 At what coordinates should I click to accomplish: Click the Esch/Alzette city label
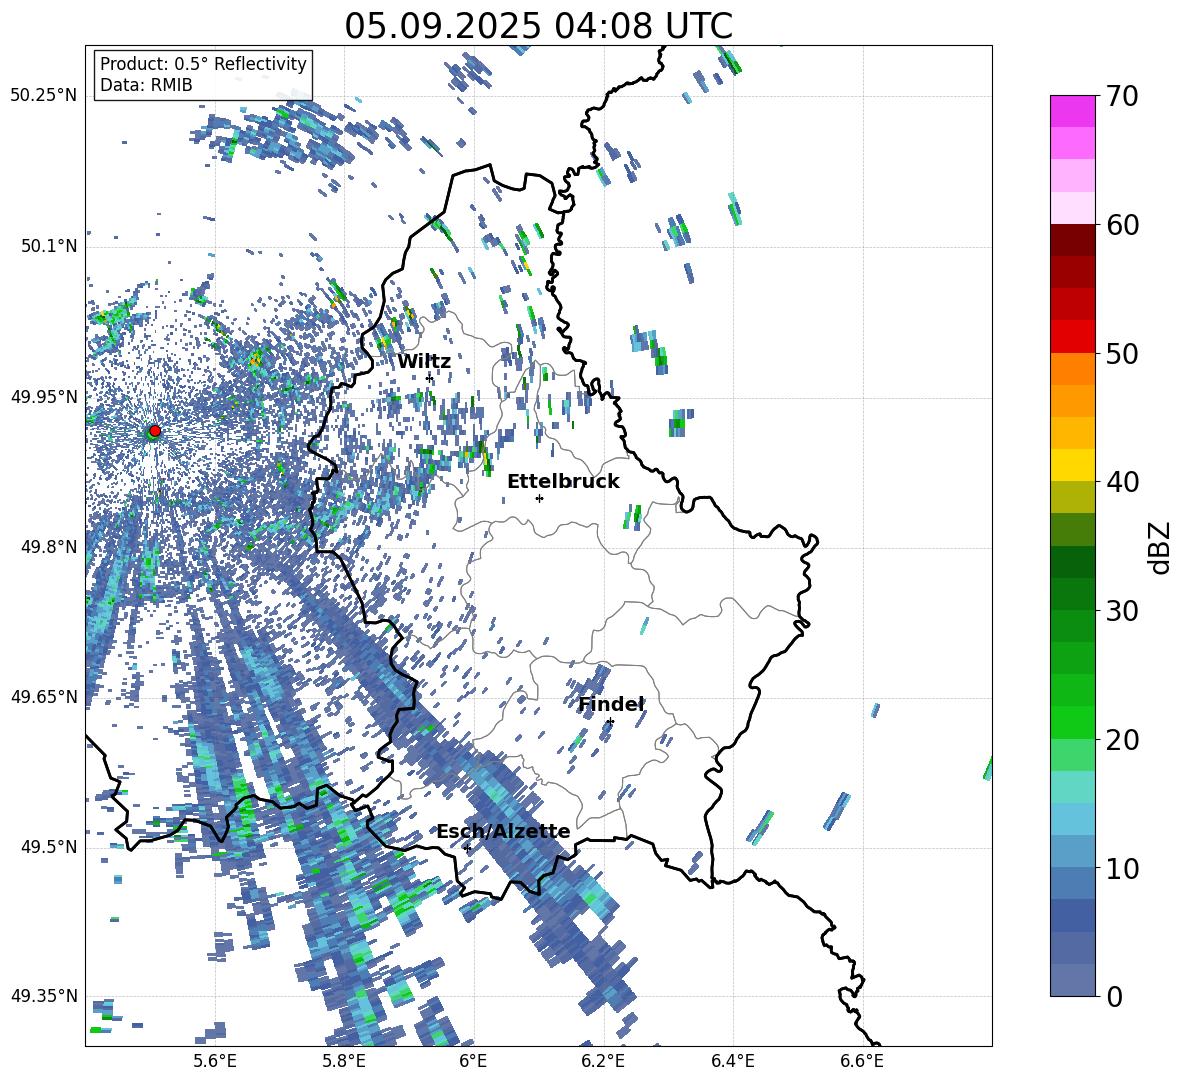503,831
